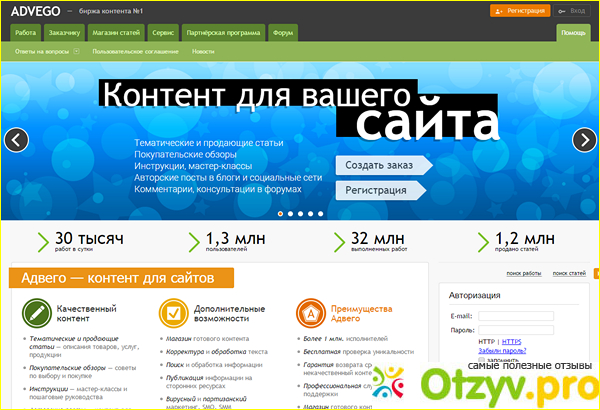Viewport: 600px width, 410px height.
Task: Click the previous slide arrow on banner
Action: (x=16, y=140)
